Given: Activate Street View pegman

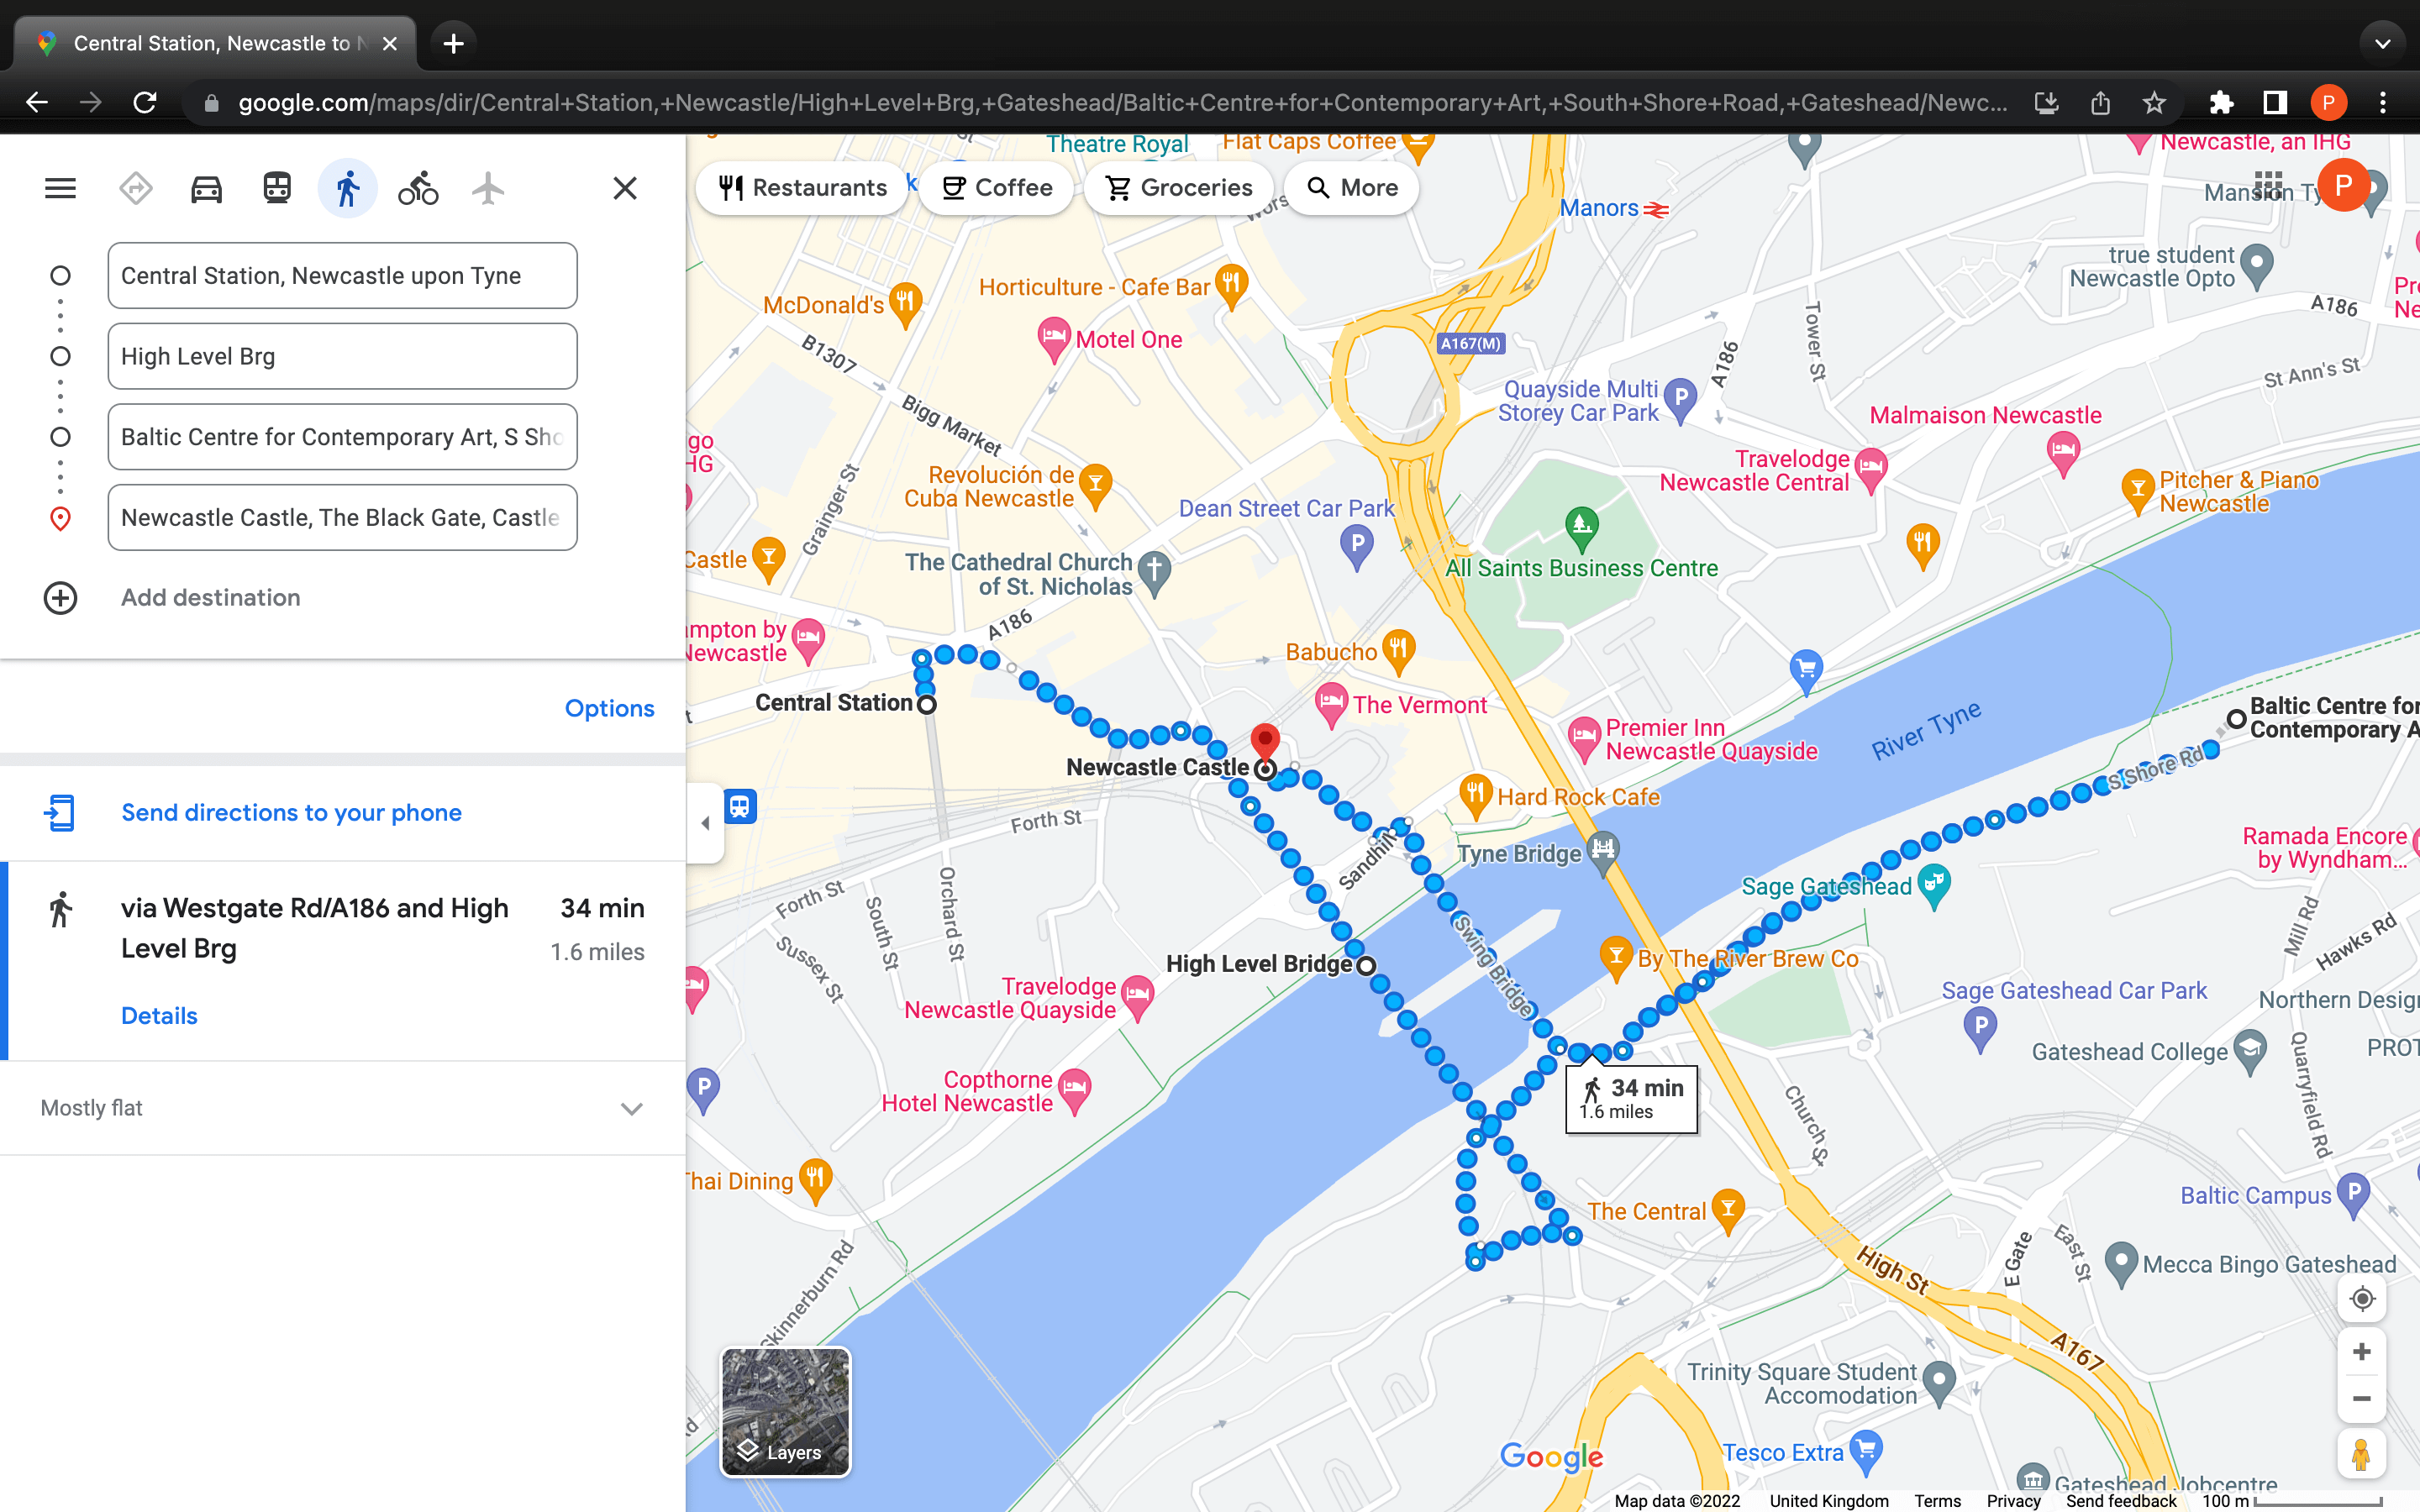Looking at the screenshot, I should (2362, 1453).
